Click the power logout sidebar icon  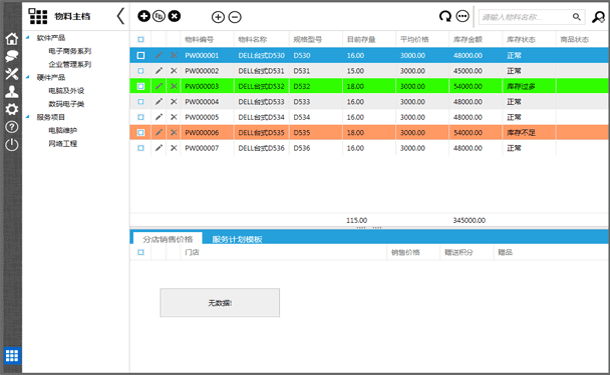click(12, 145)
